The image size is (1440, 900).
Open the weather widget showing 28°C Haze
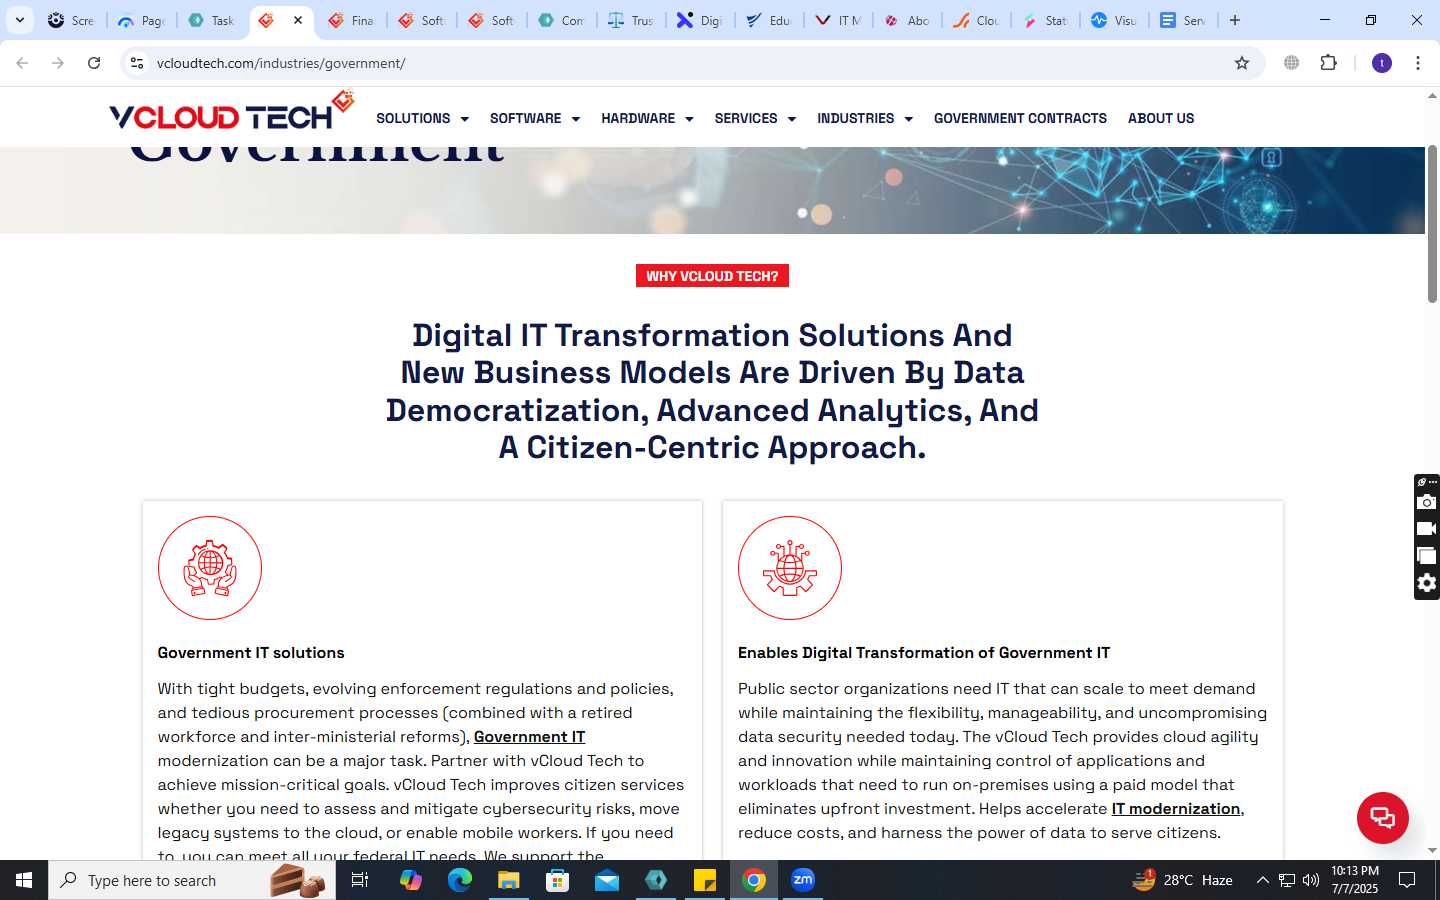(1182, 880)
